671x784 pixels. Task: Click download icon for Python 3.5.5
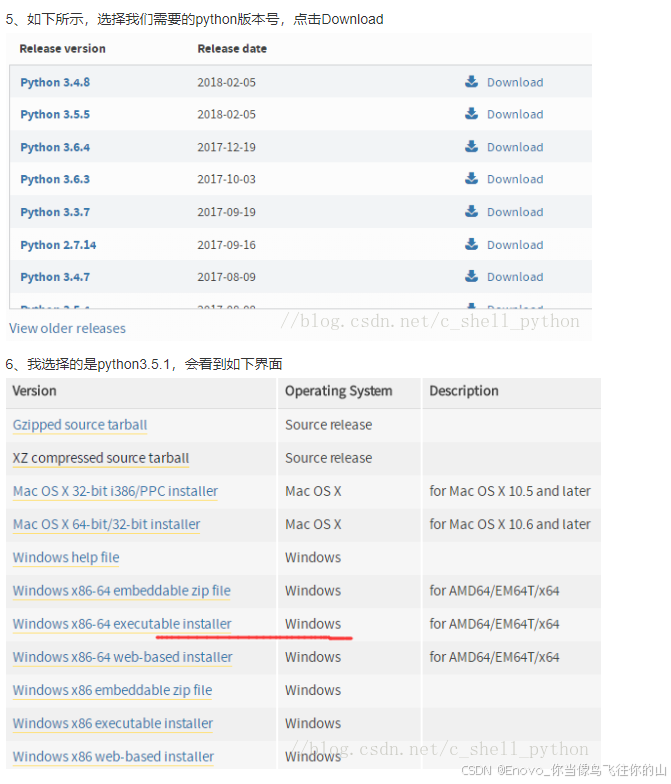(471, 114)
